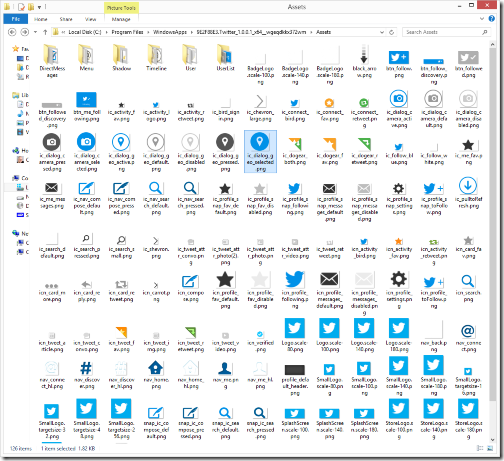Open the UserList folder
The width and height of the screenshot is (504, 461).
point(225,58)
